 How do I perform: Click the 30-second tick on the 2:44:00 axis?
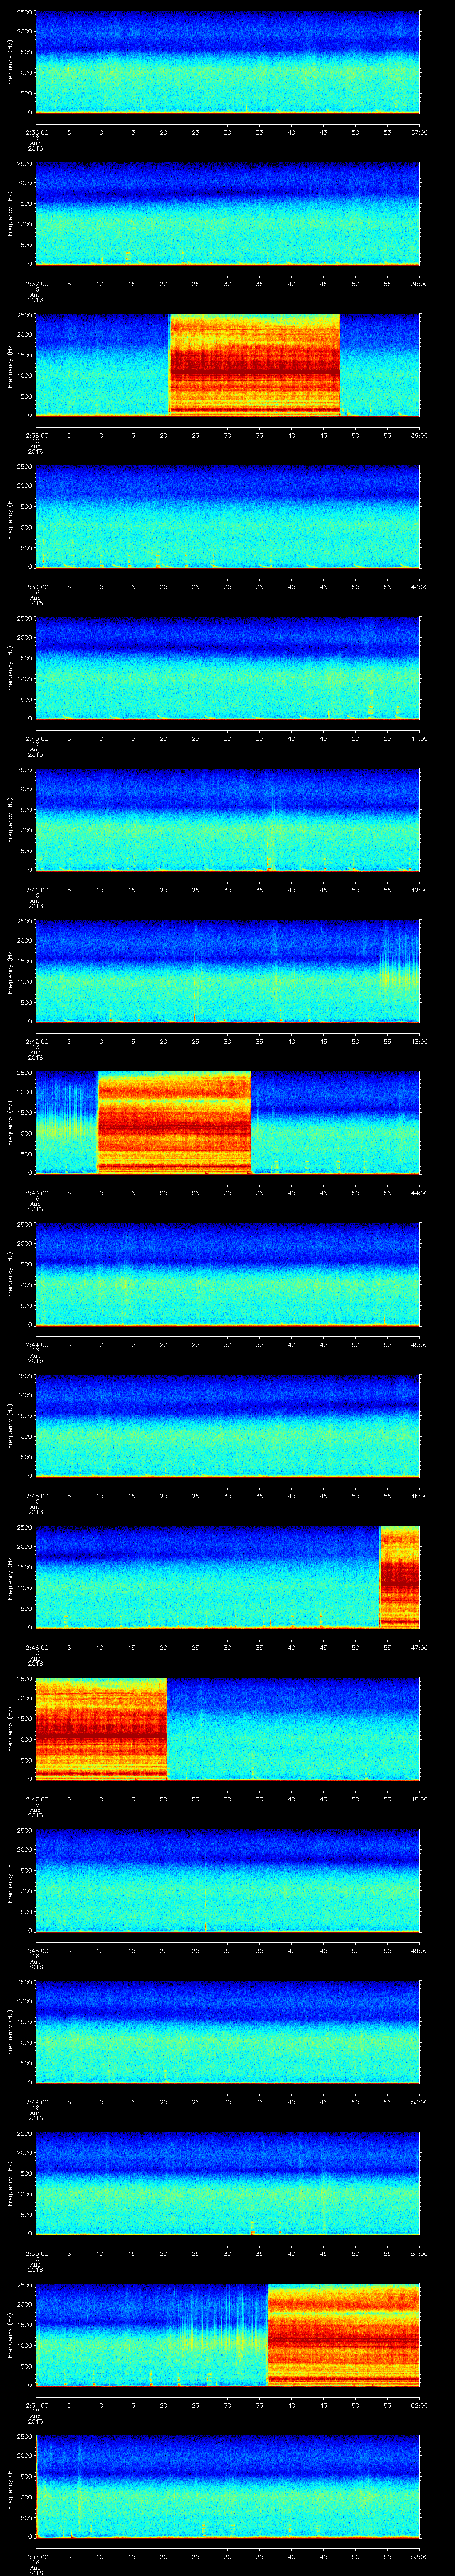(x=227, y=1345)
